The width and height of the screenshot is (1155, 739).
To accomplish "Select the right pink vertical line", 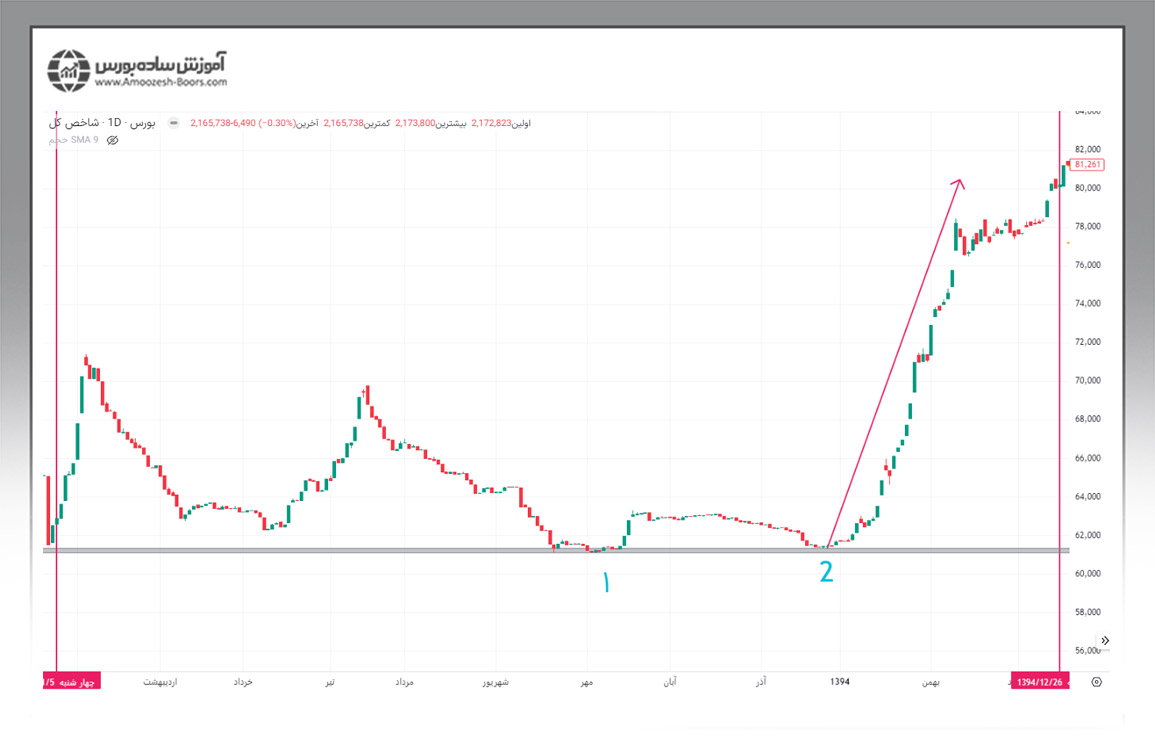I will click(1059, 400).
